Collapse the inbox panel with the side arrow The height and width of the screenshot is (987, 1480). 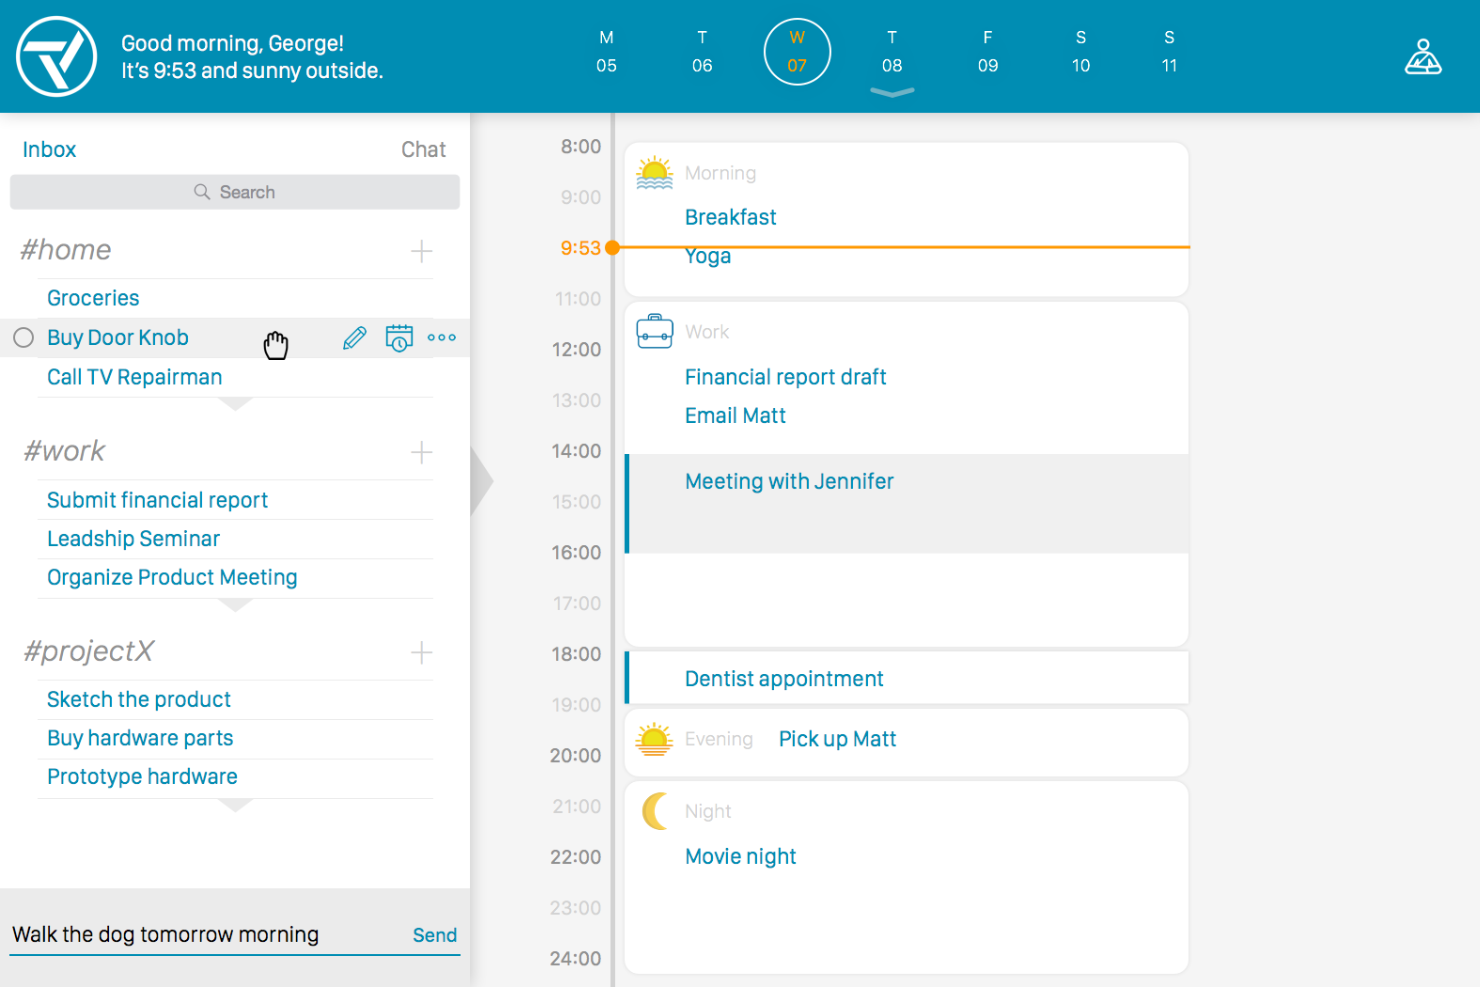click(481, 481)
